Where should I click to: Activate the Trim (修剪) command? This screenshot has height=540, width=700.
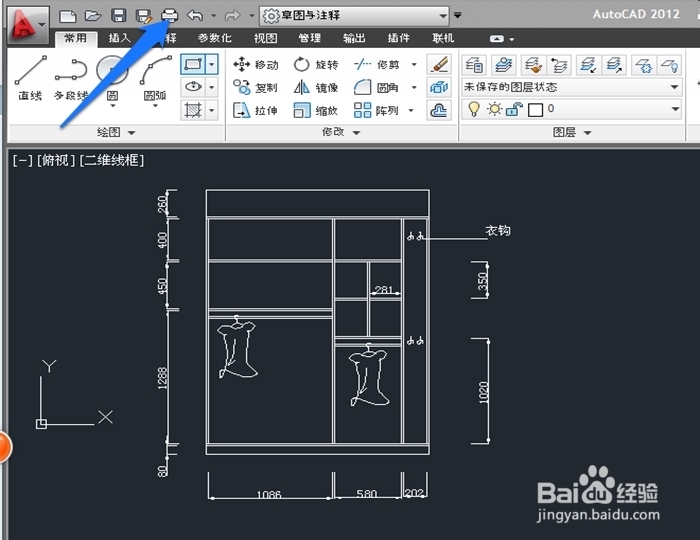click(x=376, y=65)
